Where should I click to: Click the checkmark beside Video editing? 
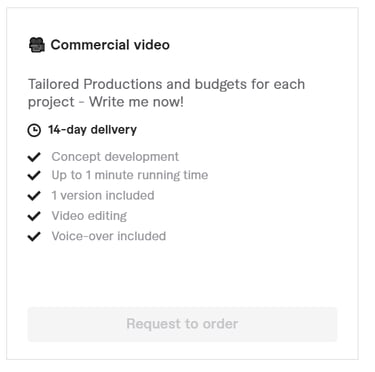(x=34, y=216)
